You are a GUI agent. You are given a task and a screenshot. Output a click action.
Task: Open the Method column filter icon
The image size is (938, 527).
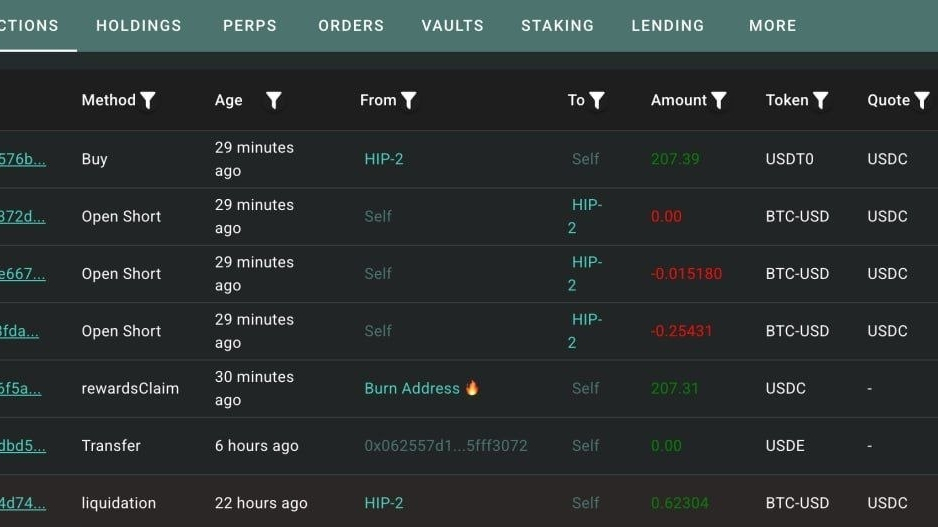[148, 100]
